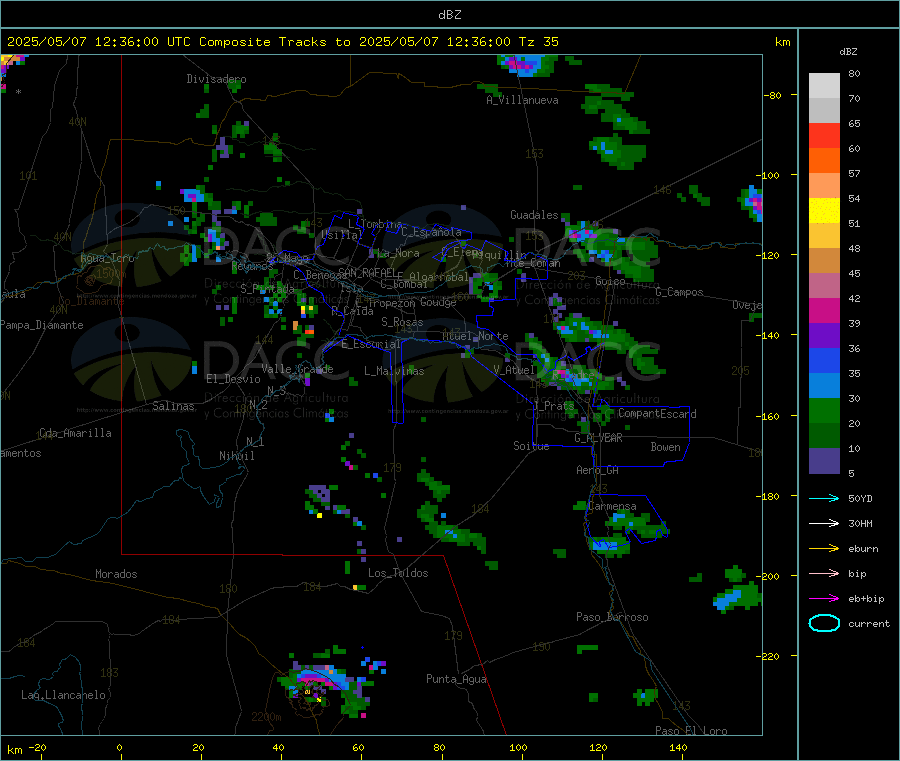Click the yellow eburn arrow legend icon
Screen dimensions: 900x761
[824, 549]
